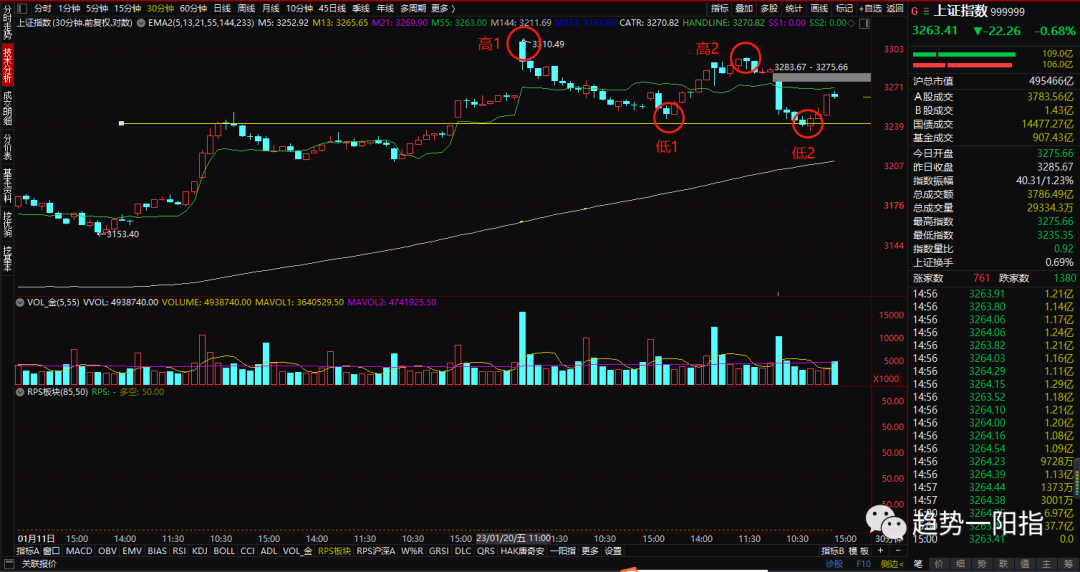Switch to the 60分钟 timeframe
The height and width of the screenshot is (572, 1080).
(x=193, y=8)
